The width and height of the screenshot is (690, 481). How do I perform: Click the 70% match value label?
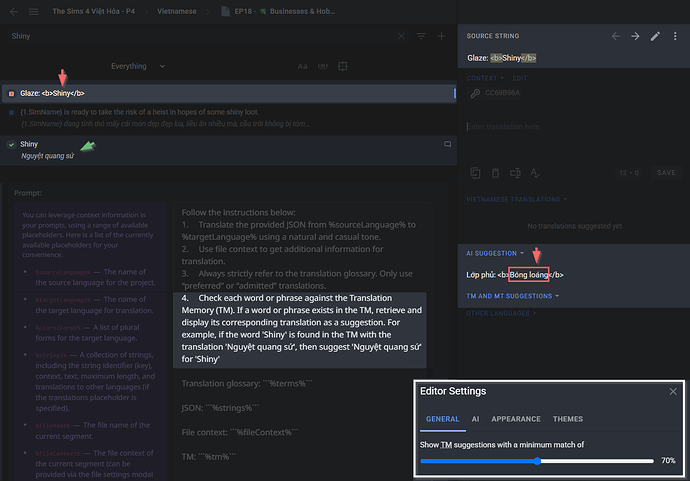pos(668,461)
